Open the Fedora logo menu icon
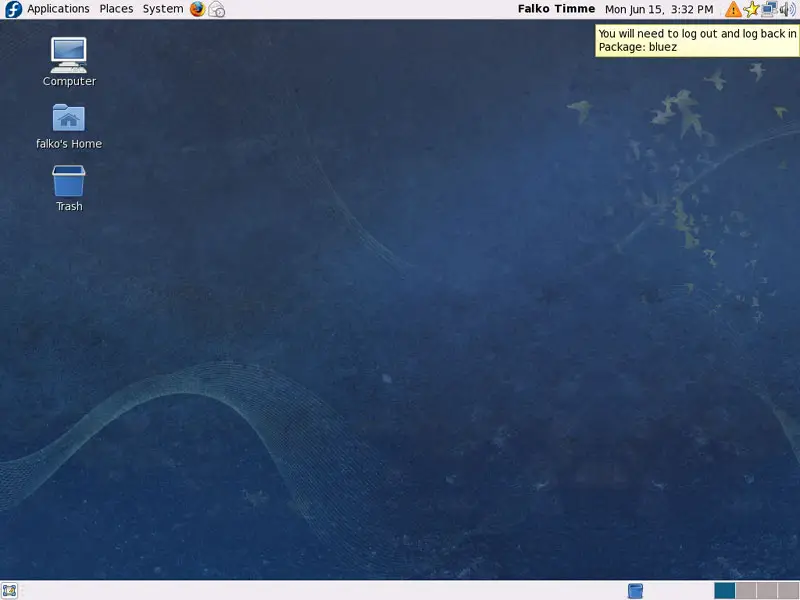 [x=13, y=9]
